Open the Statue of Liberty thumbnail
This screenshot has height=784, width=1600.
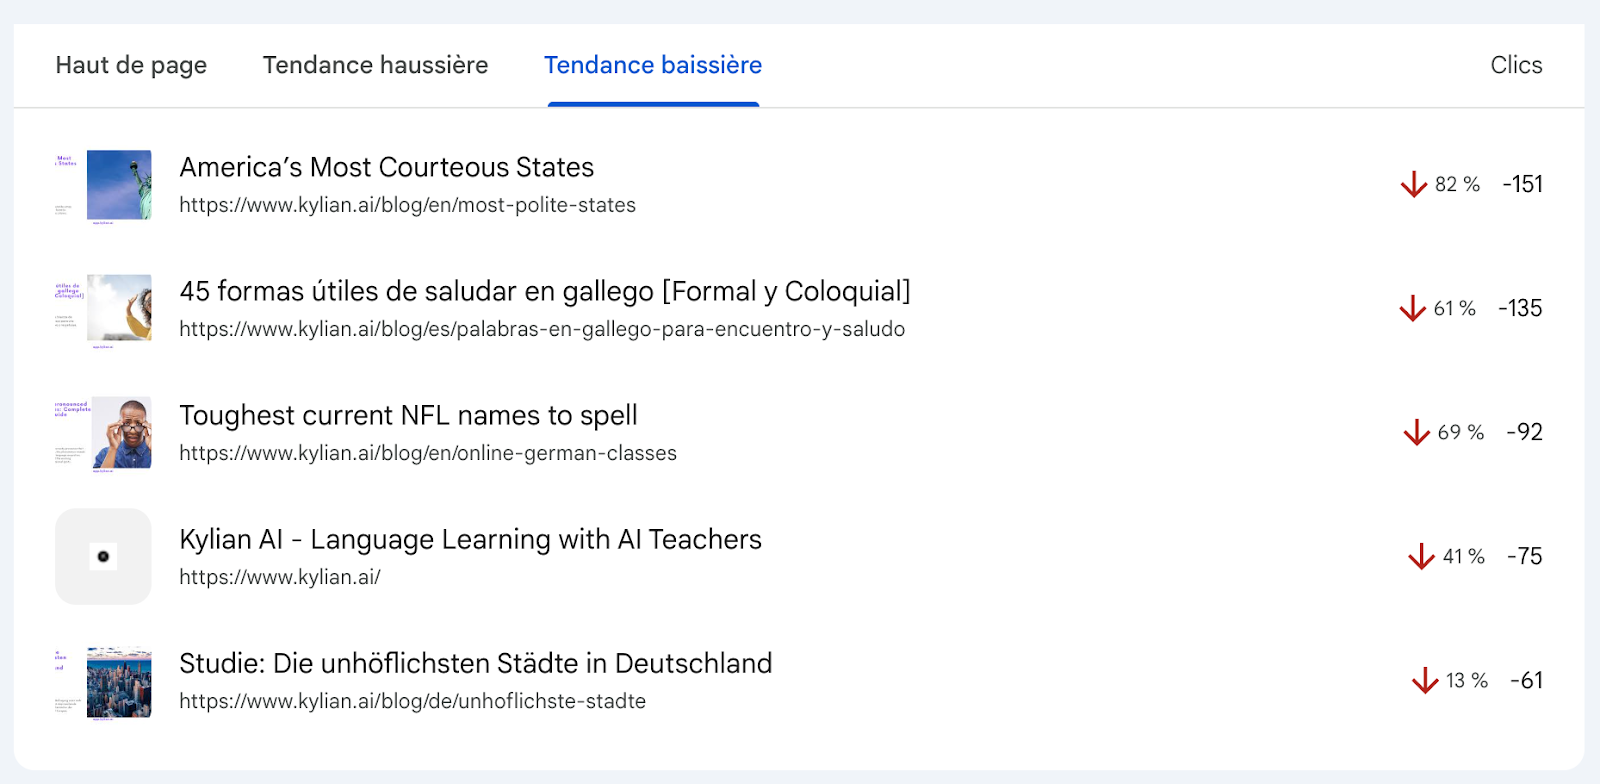(x=119, y=185)
